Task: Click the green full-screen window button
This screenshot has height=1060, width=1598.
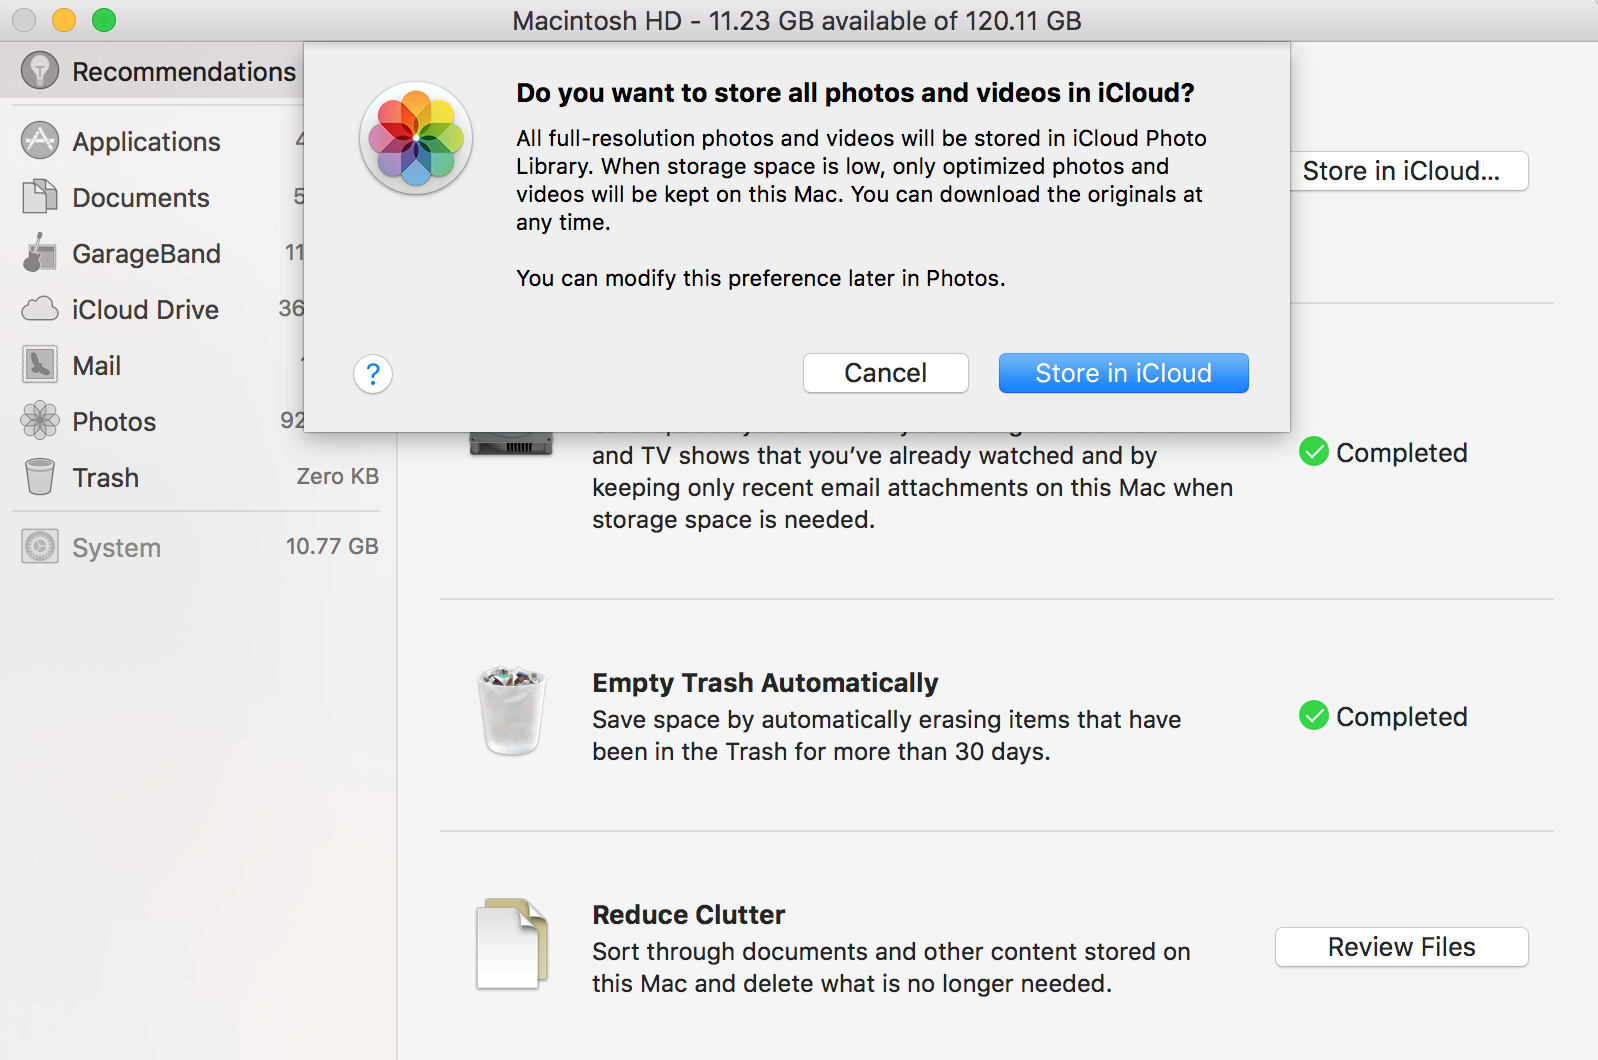Action: tap(104, 20)
